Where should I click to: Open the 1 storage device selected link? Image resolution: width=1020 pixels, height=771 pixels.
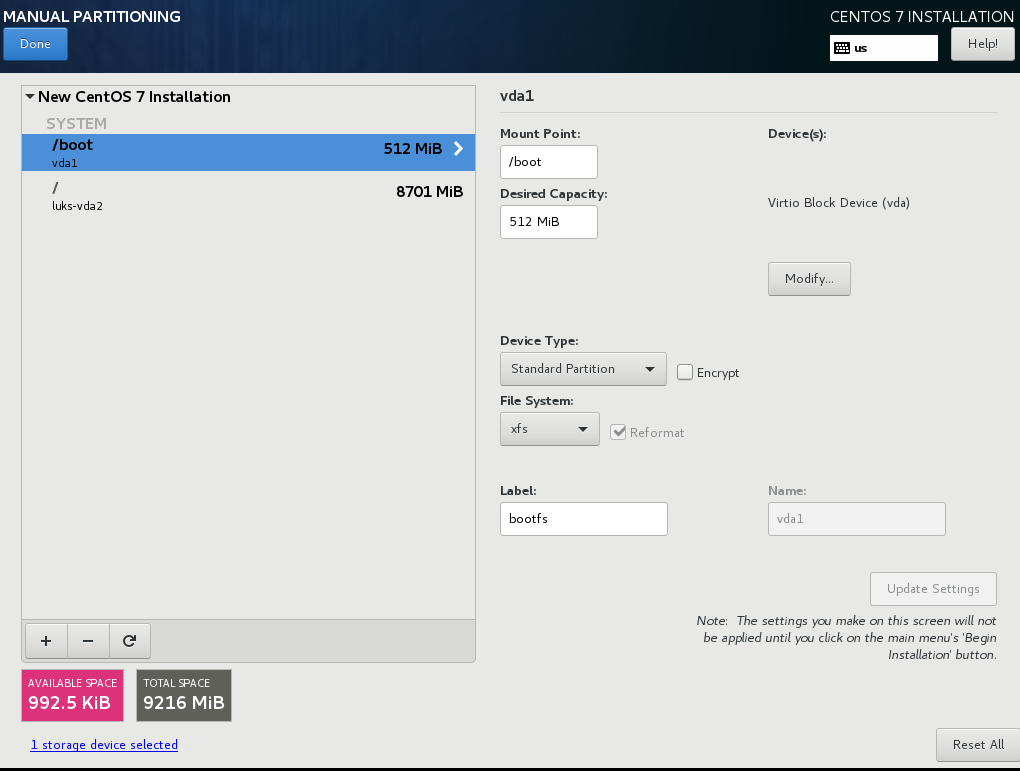[104, 745]
